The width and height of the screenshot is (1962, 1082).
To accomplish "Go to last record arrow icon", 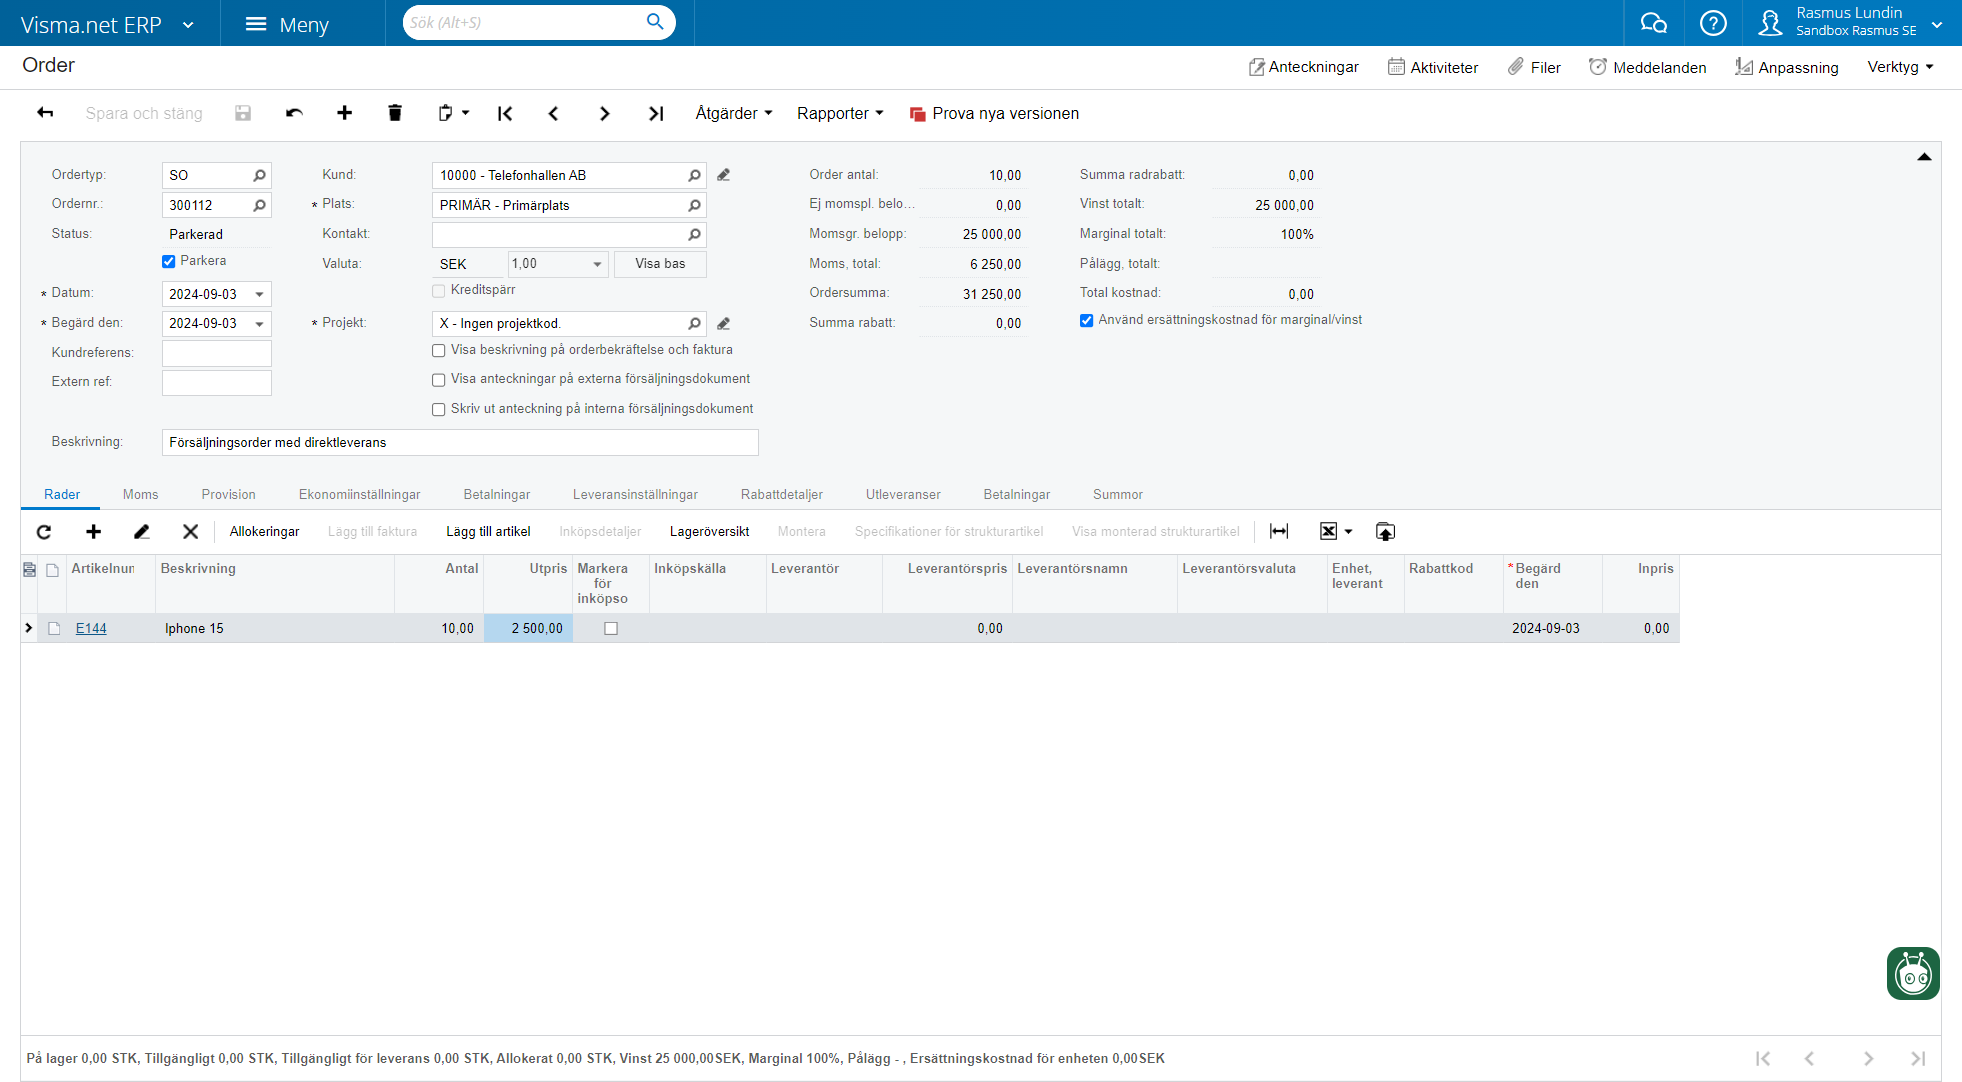I will pos(656,113).
